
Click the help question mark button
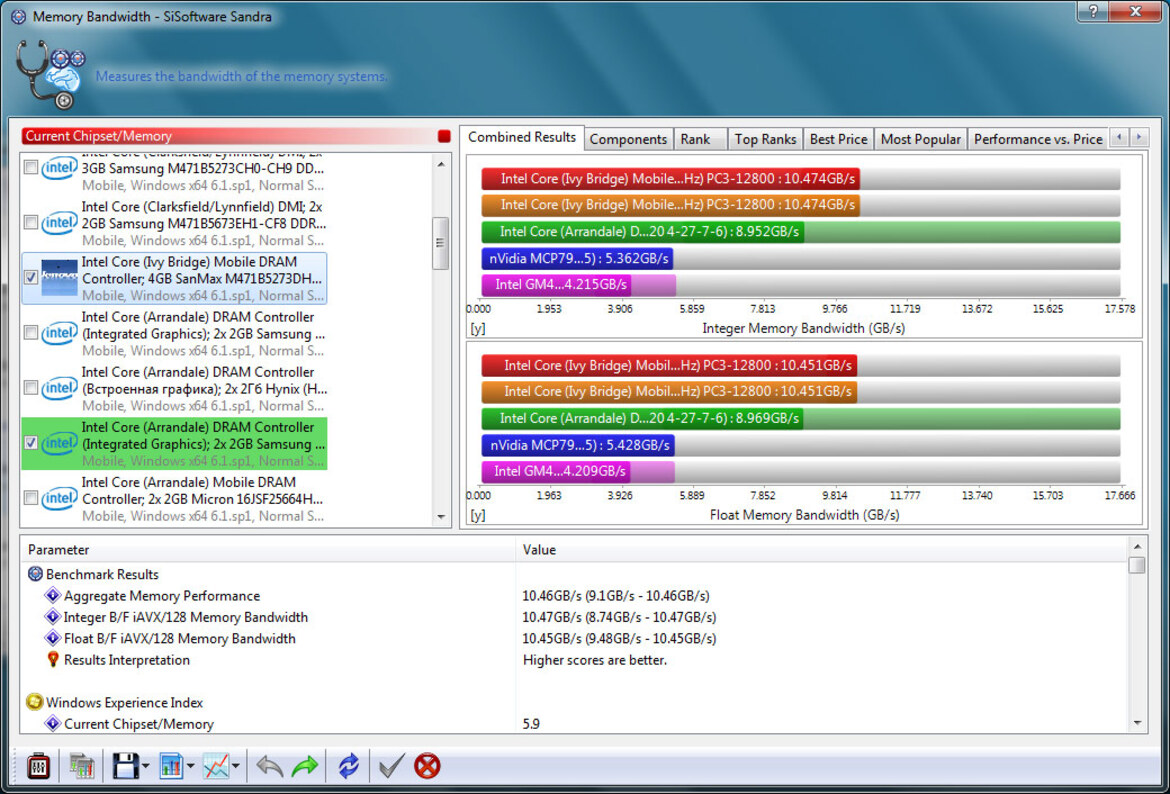[x=1092, y=10]
